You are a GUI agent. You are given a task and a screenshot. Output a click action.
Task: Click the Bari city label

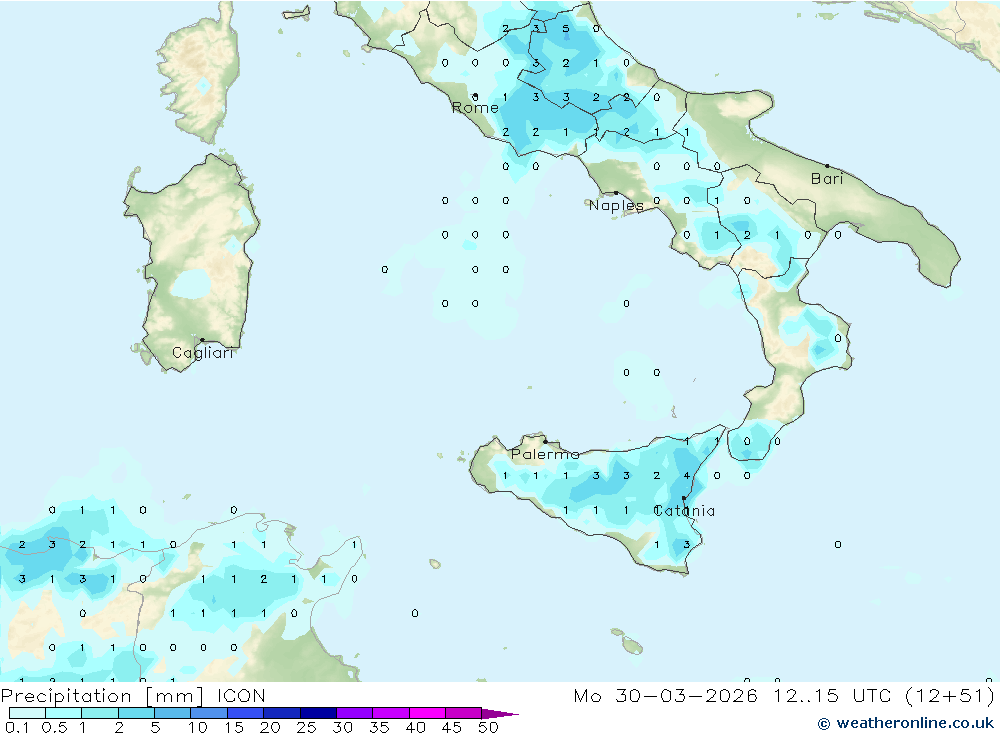pos(827,179)
